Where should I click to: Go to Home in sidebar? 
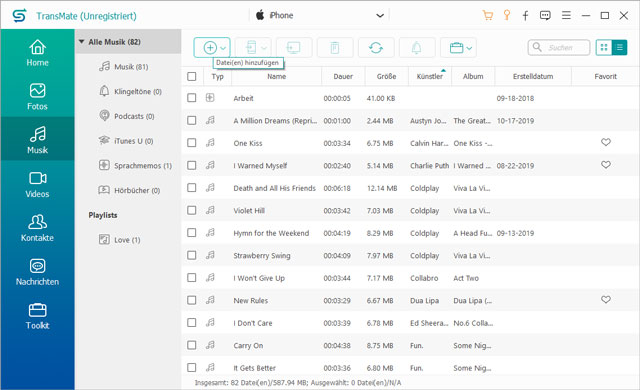(37, 53)
